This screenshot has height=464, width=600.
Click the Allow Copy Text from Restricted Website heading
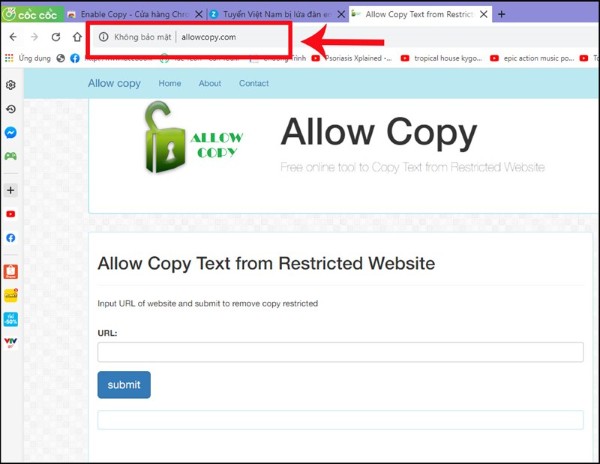(x=266, y=264)
